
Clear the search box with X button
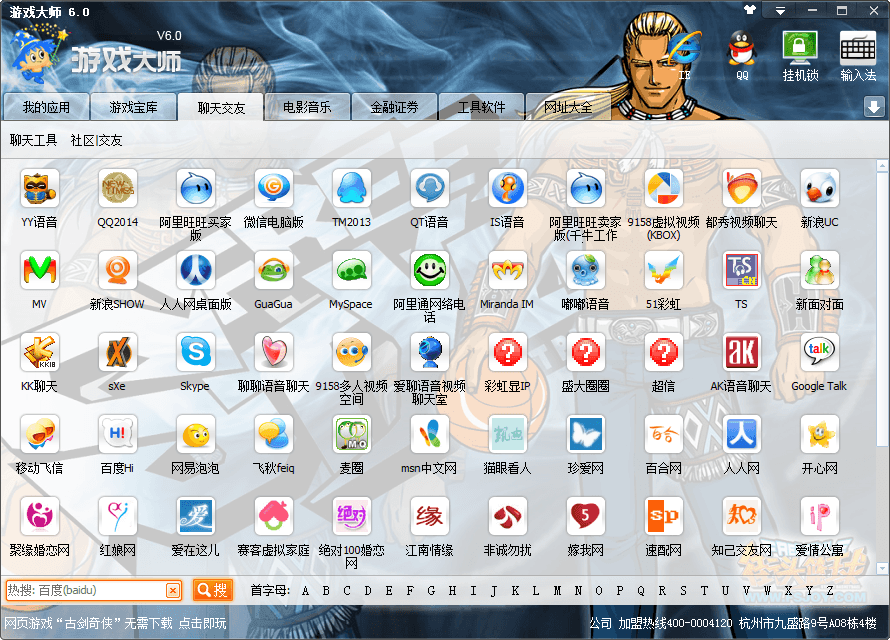coord(173,591)
